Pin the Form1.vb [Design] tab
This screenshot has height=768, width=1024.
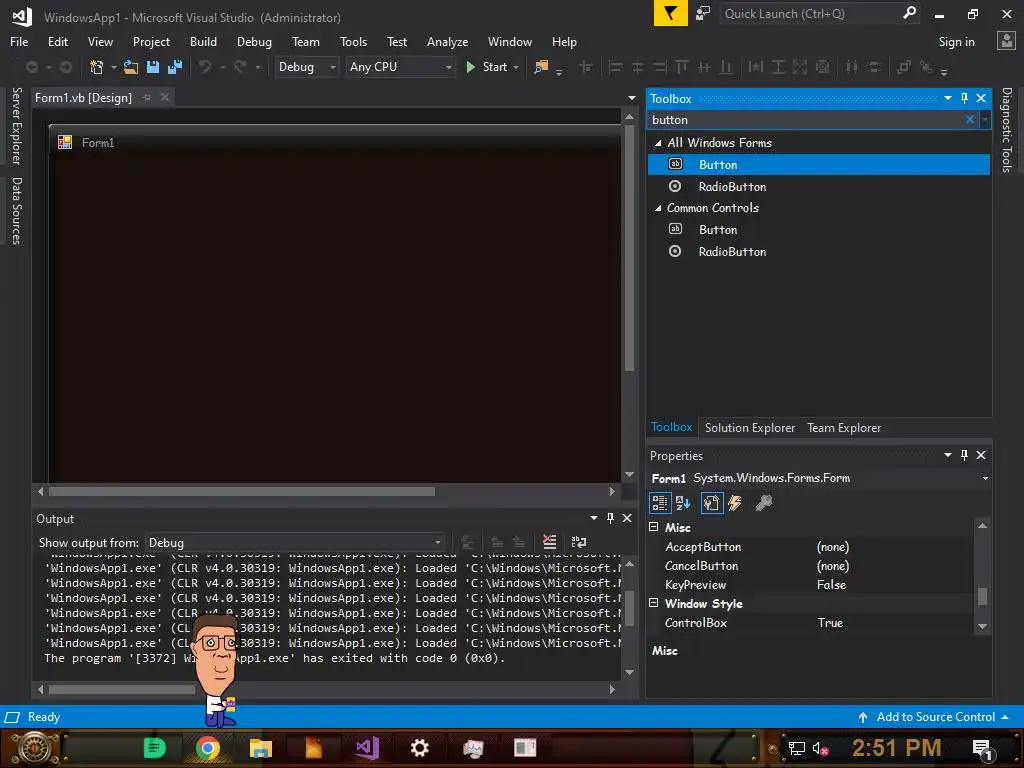[x=147, y=97]
